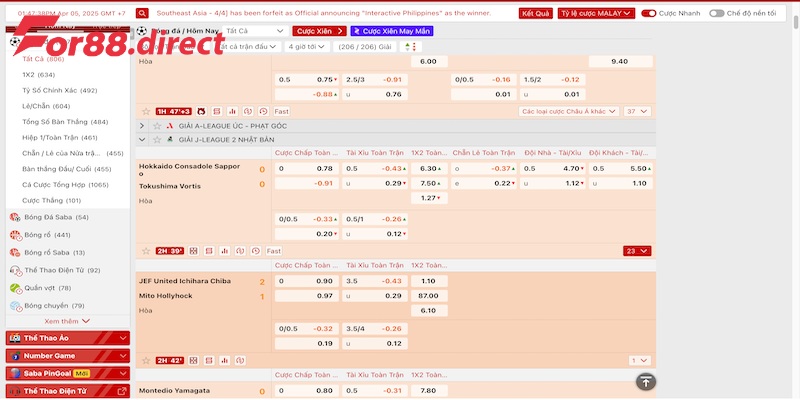Favorite the J-League 2 Nhật Bản league star
Image resolution: width=800 pixels, height=400 pixels.
pyautogui.click(x=156, y=139)
